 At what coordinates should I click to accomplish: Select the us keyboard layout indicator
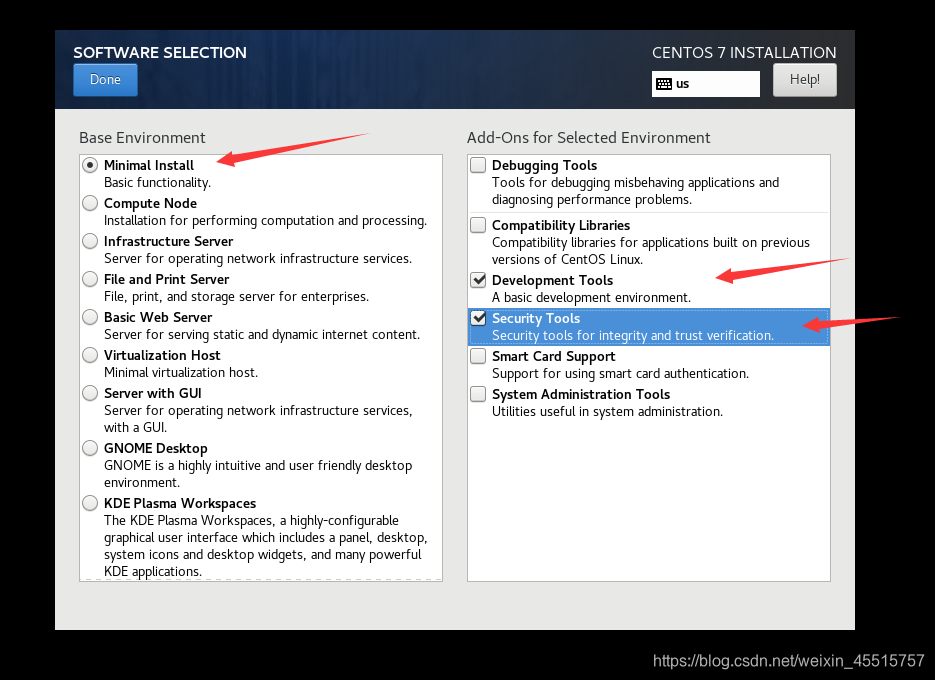[705, 84]
